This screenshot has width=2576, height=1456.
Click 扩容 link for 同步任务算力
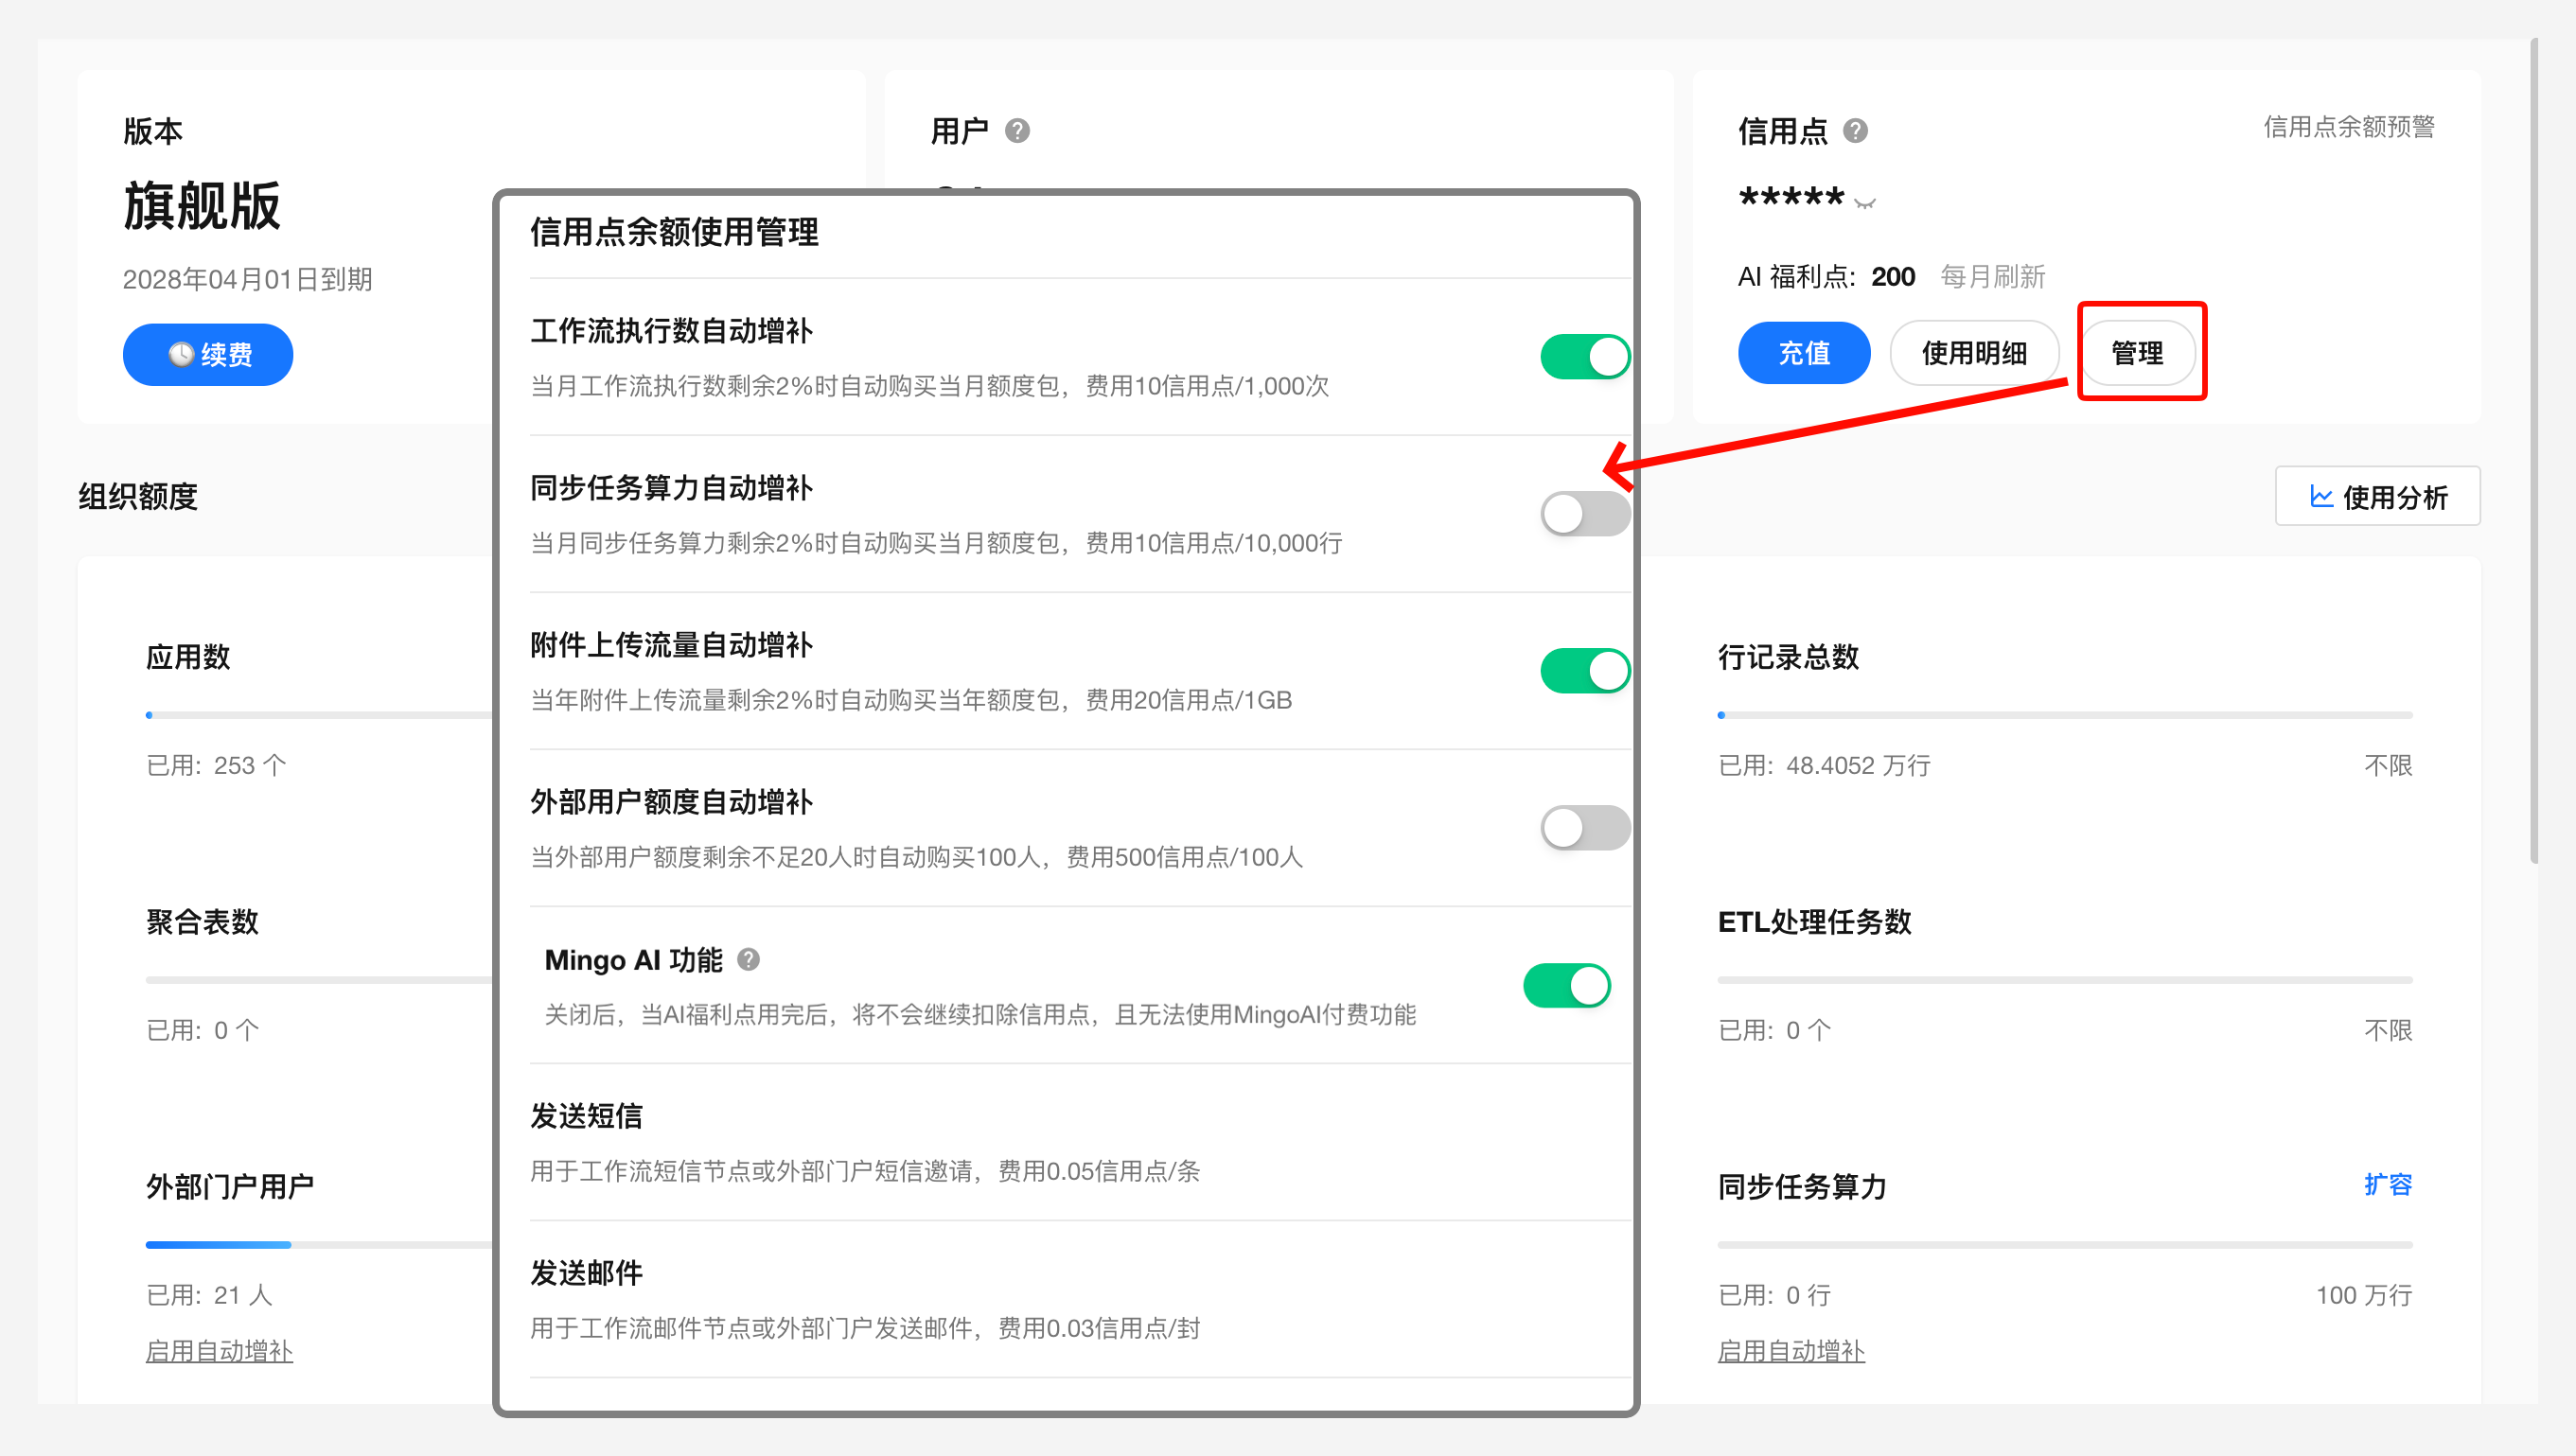pyautogui.click(x=2388, y=1185)
